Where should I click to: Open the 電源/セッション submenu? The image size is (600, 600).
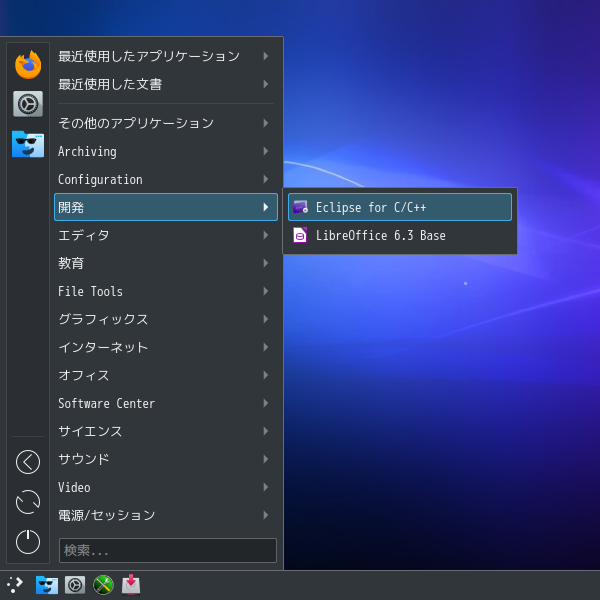[166, 515]
